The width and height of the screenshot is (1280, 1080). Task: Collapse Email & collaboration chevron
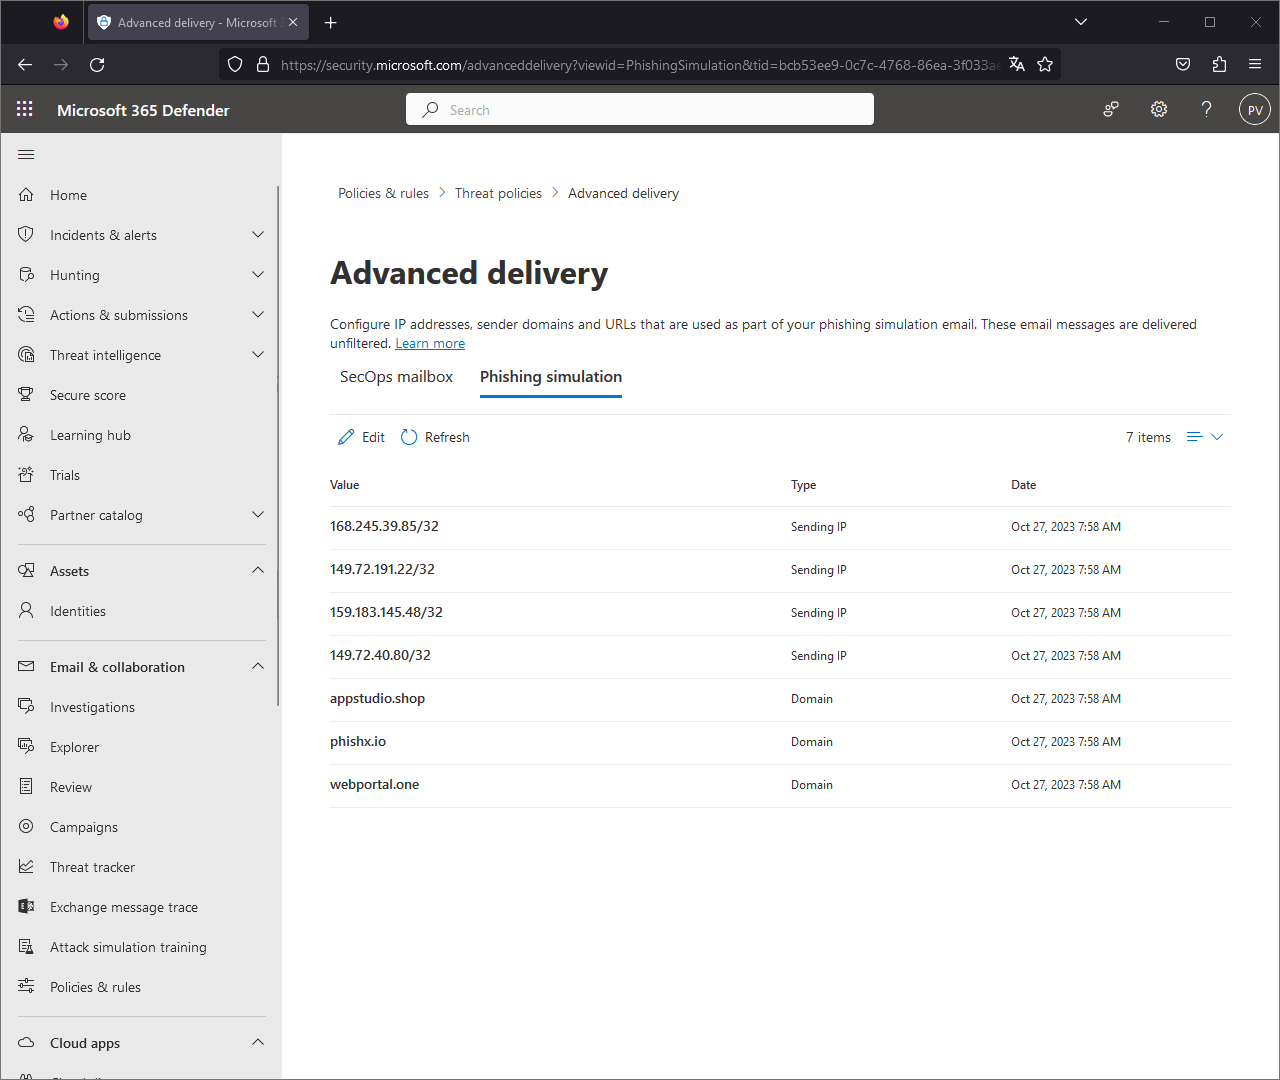(258, 666)
